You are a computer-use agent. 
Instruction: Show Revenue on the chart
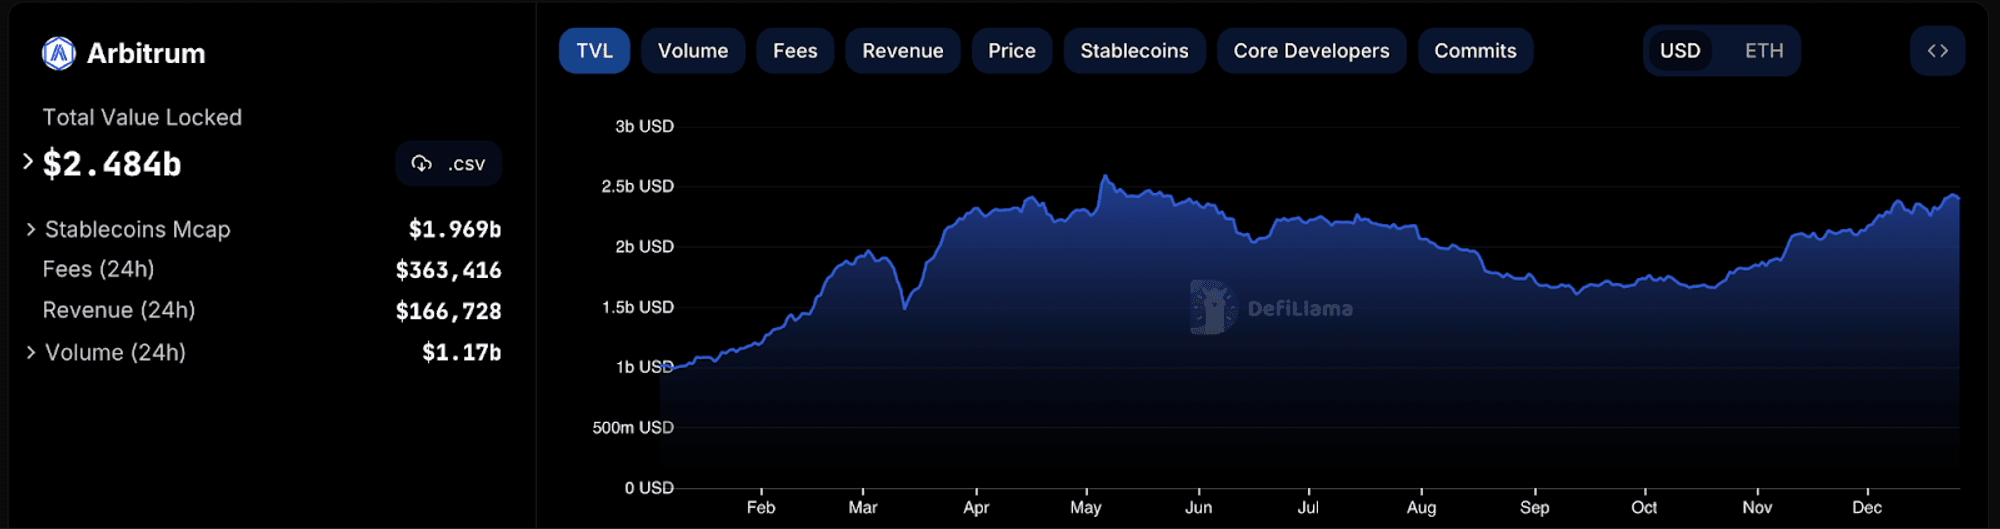(902, 51)
